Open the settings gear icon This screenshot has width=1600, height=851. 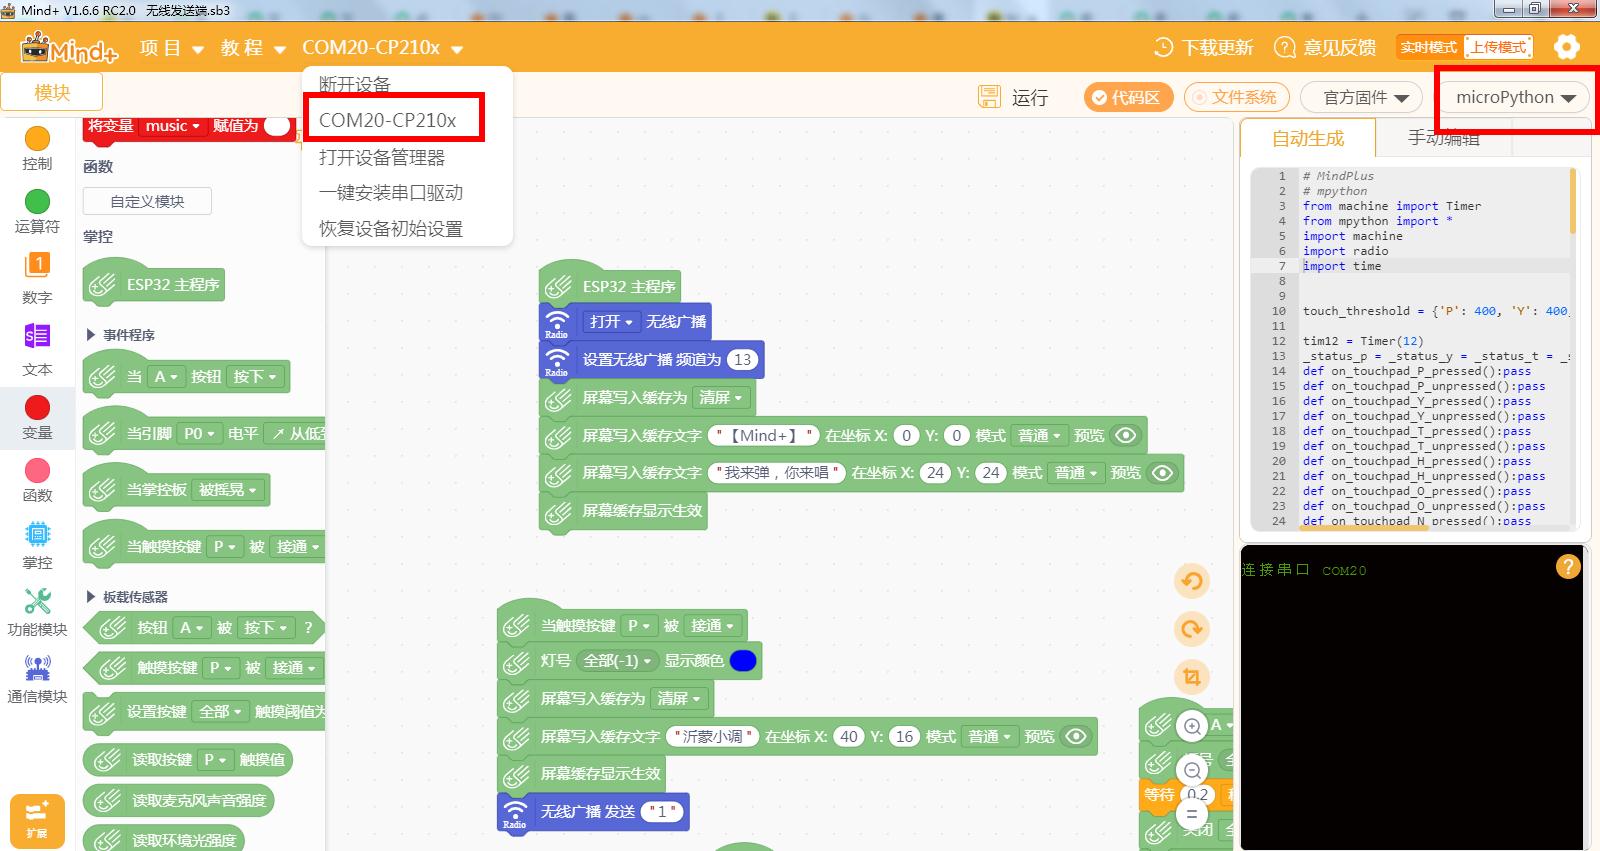(1566, 47)
